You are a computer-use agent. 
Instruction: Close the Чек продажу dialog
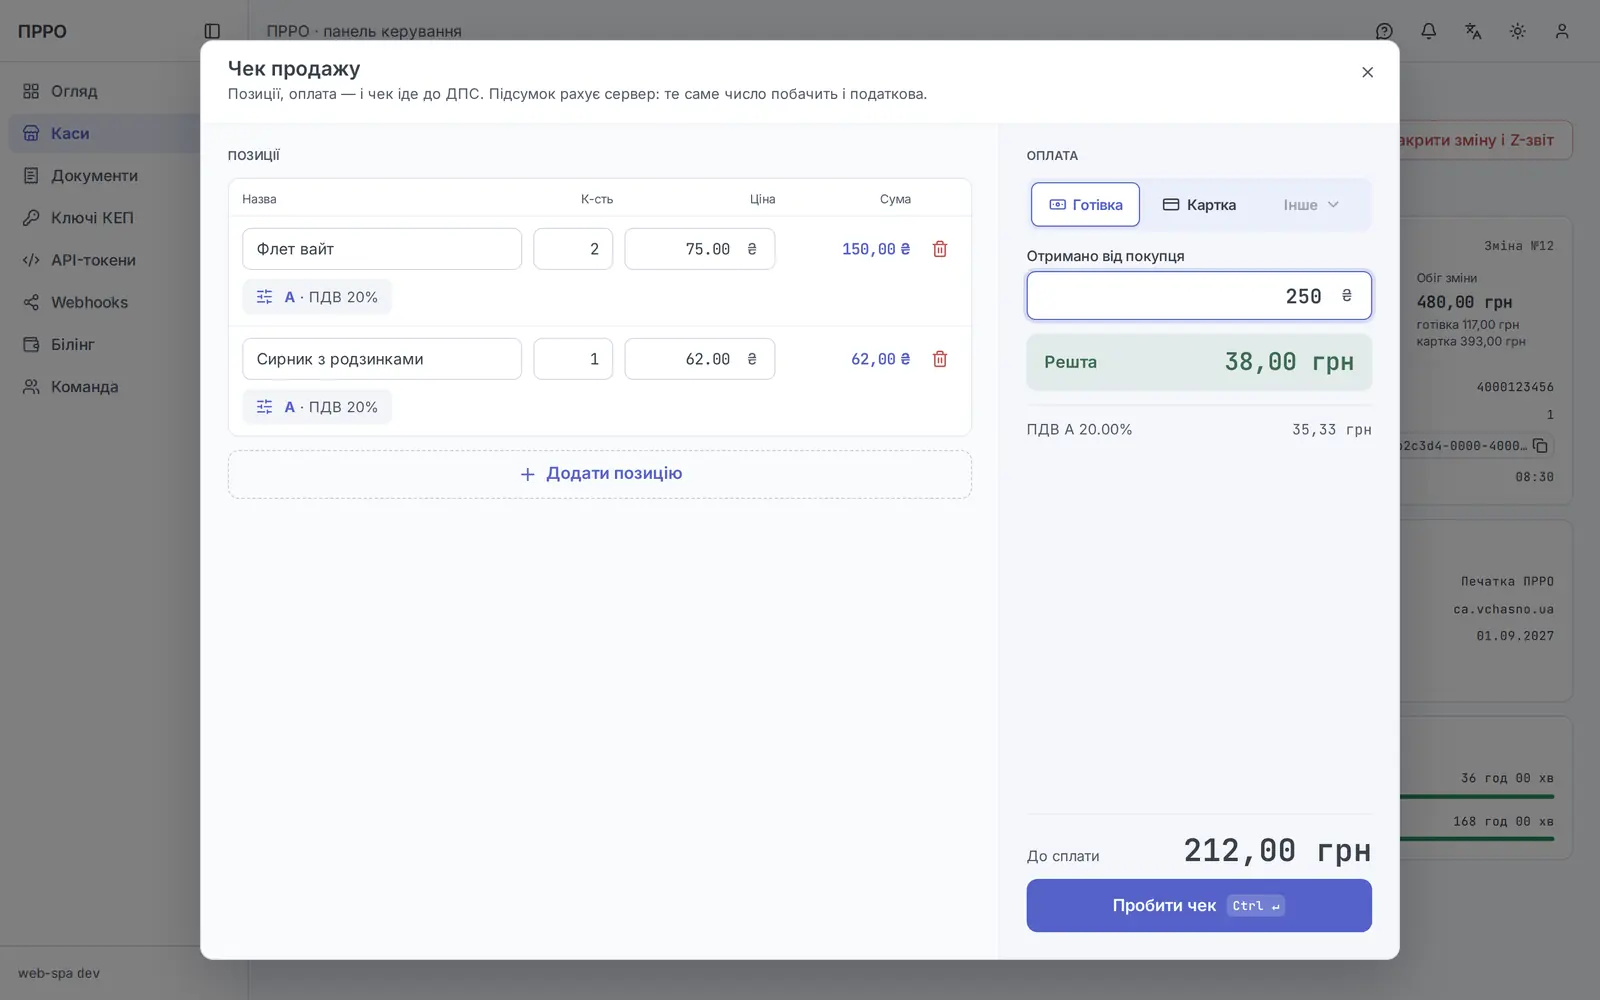1367,72
